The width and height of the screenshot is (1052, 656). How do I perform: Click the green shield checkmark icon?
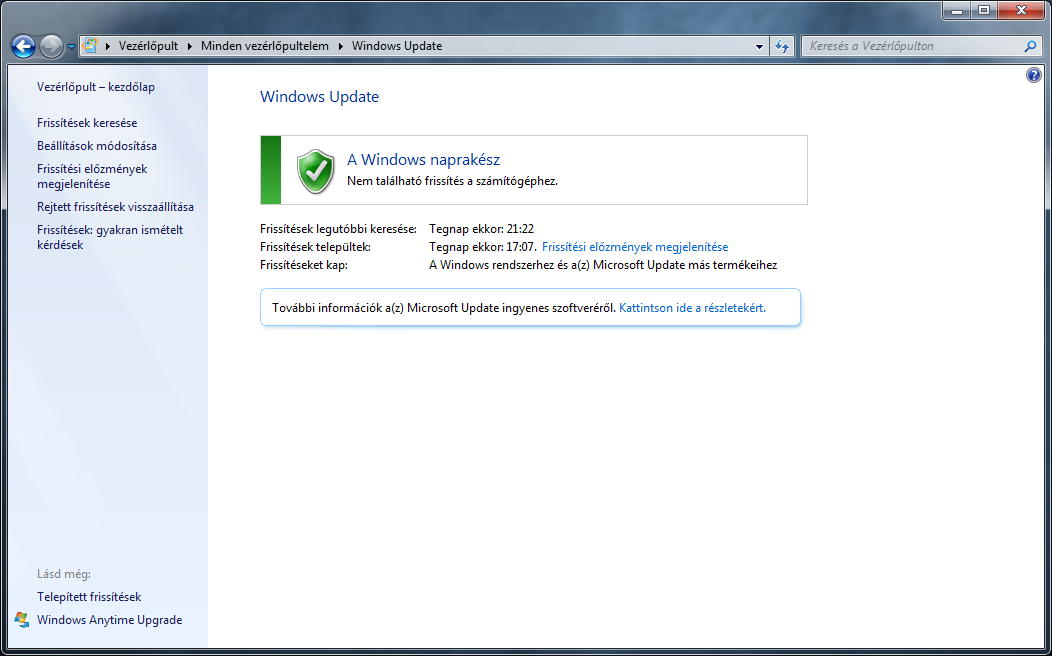pos(315,171)
